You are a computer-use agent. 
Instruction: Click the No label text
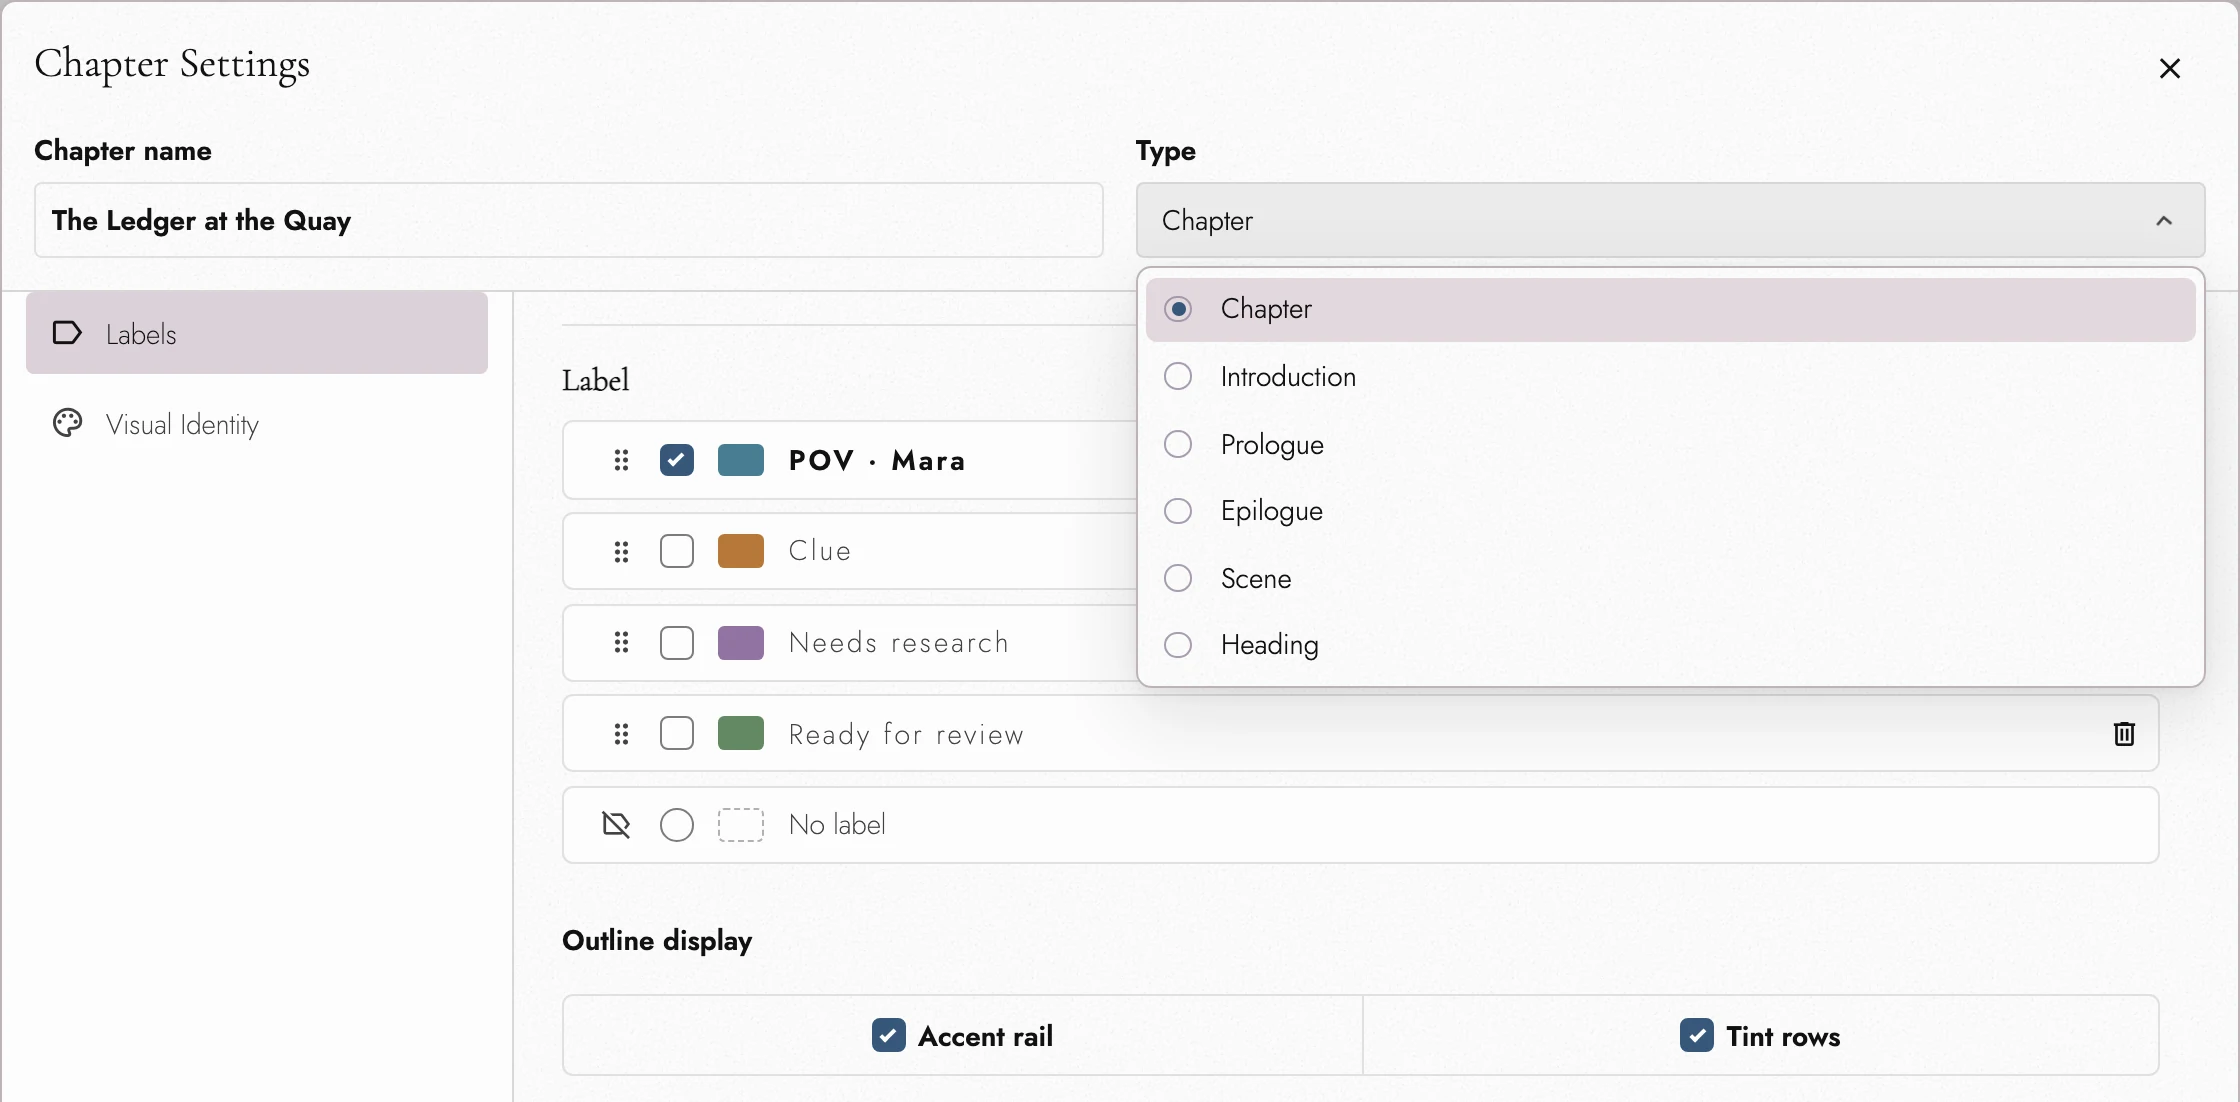point(837,825)
